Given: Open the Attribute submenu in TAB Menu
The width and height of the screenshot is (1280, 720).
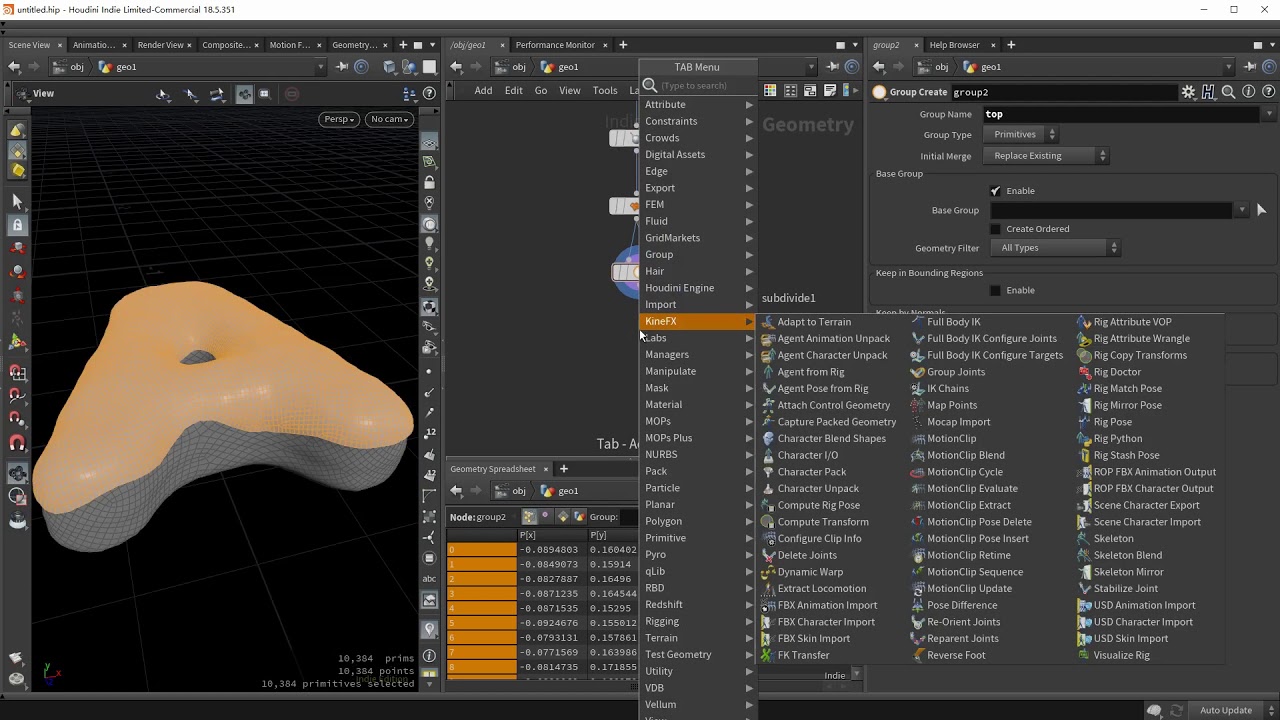Looking at the screenshot, I should click(x=698, y=104).
